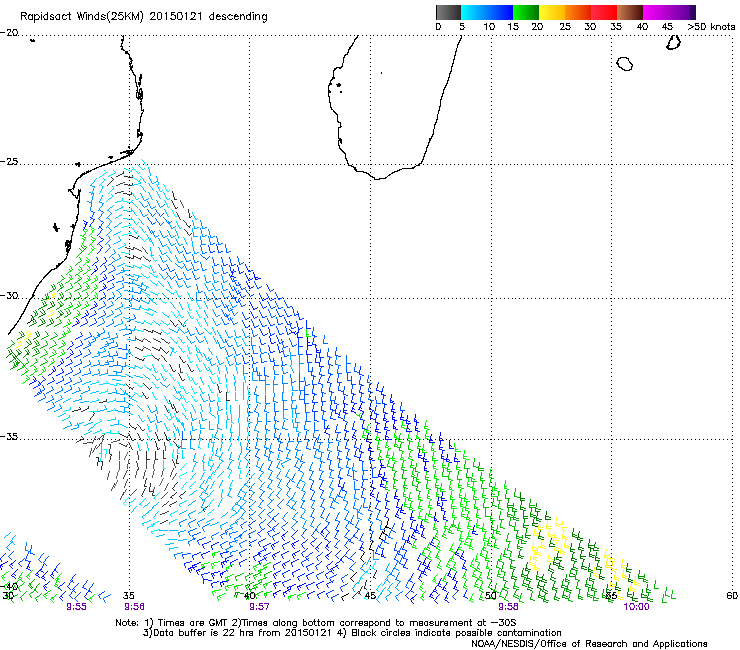Click the 40 longitude axis label
This screenshot has width=740, height=650.
[x=249, y=595]
